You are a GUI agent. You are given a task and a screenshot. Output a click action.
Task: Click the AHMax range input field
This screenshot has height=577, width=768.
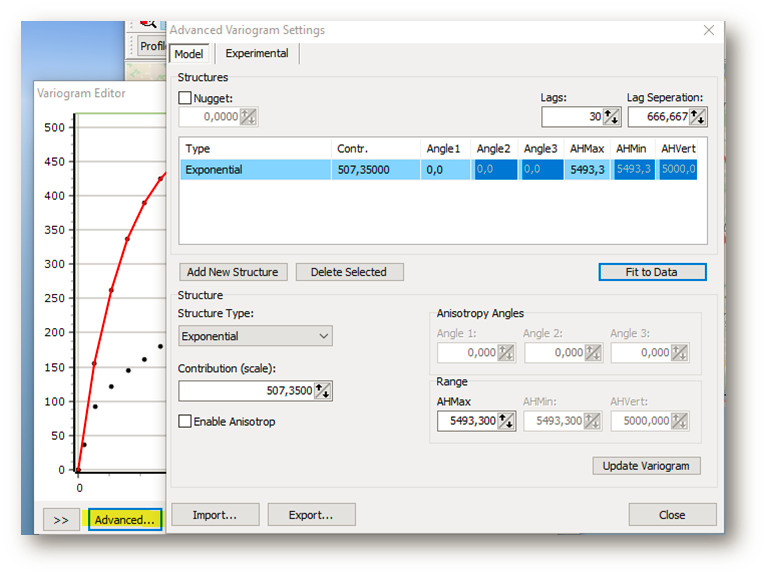pyautogui.click(x=468, y=421)
